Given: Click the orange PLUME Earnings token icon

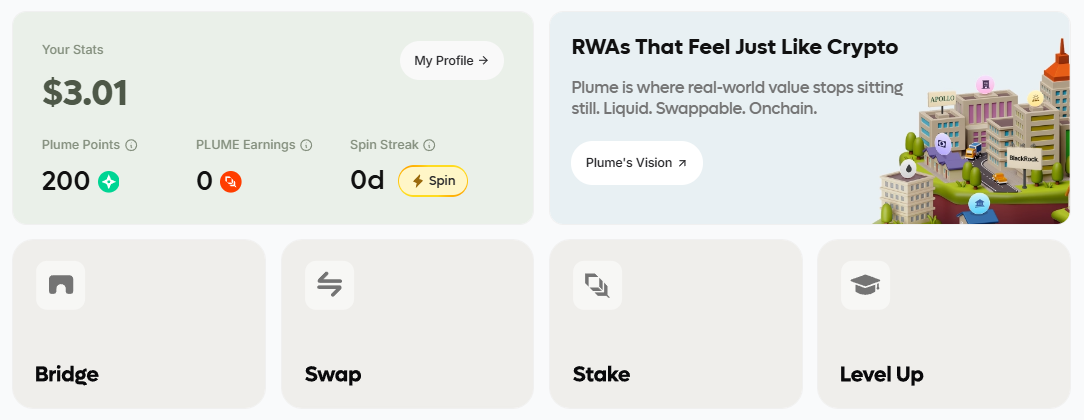Looking at the screenshot, I should click(231, 182).
